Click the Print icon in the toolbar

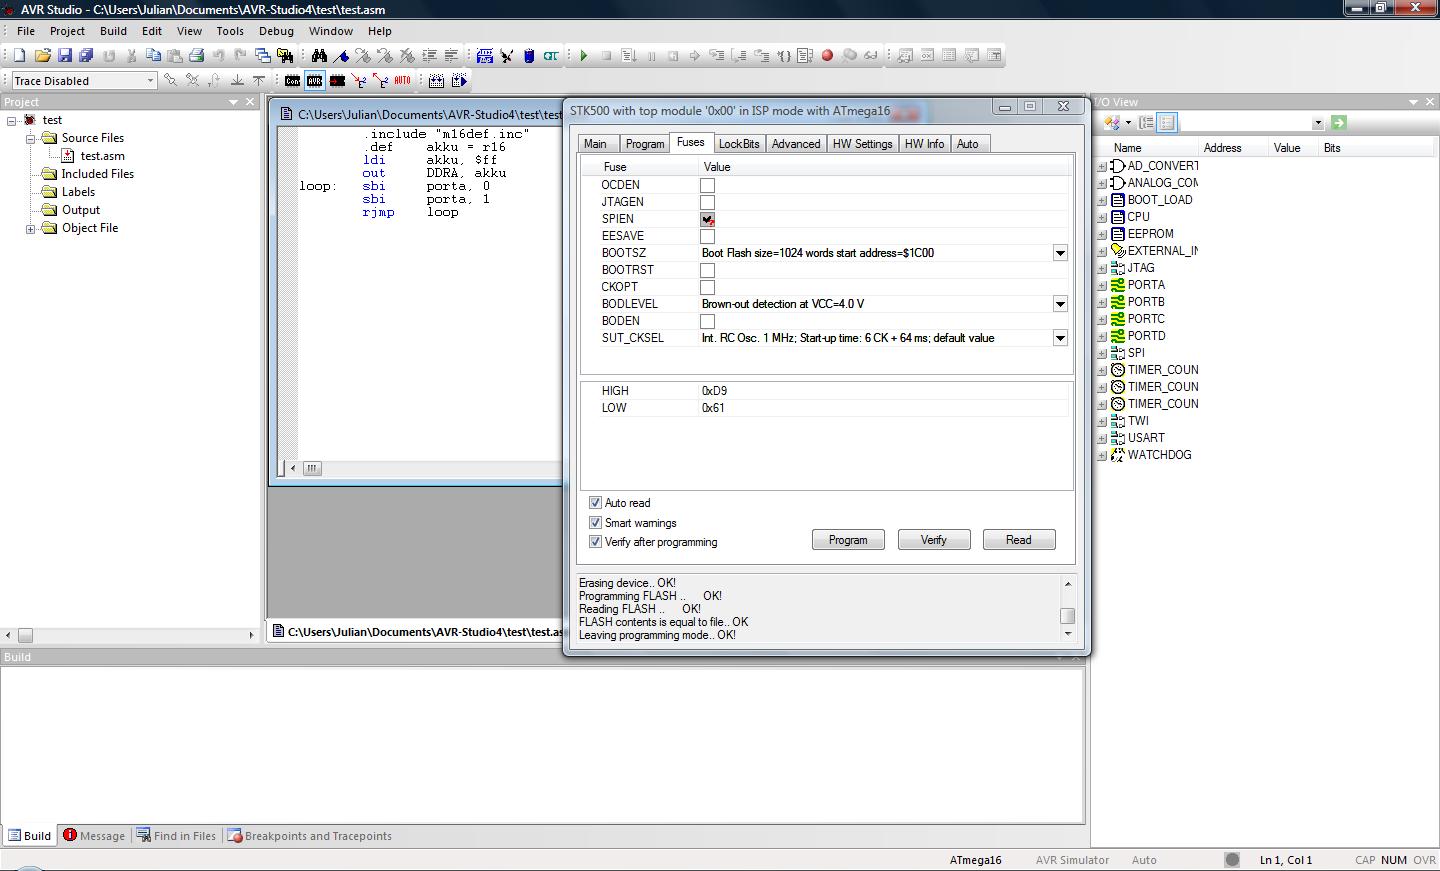[197, 56]
